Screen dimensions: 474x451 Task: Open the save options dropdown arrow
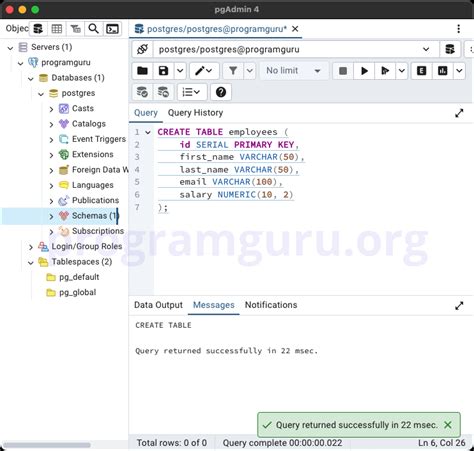coord(180,71)
